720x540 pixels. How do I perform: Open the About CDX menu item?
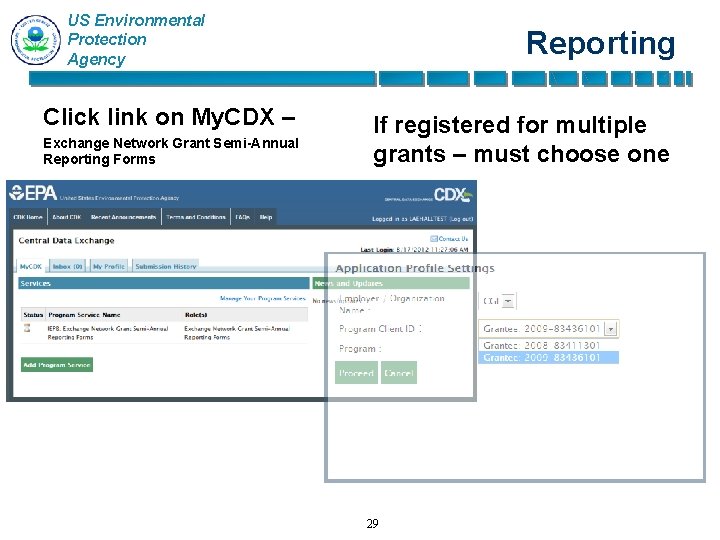[67, 217]
